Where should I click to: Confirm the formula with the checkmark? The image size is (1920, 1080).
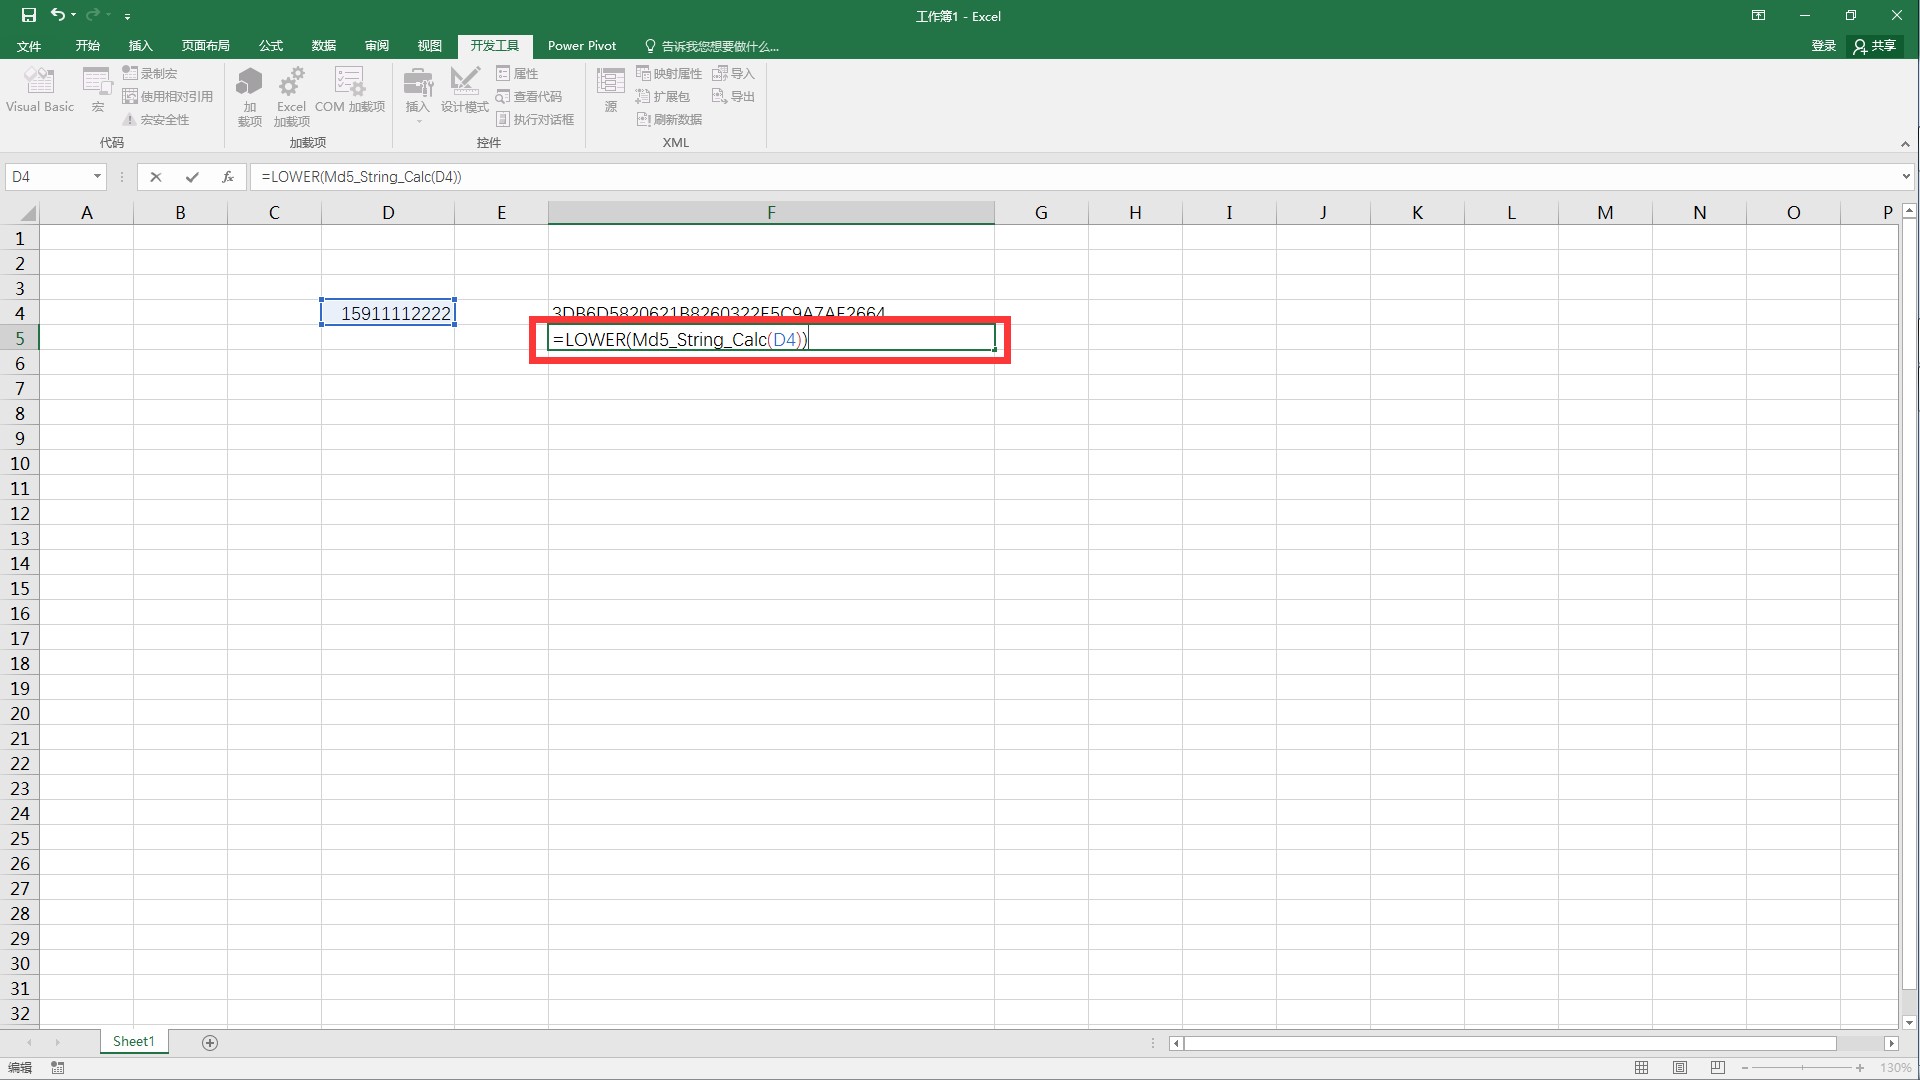point(192,177)
